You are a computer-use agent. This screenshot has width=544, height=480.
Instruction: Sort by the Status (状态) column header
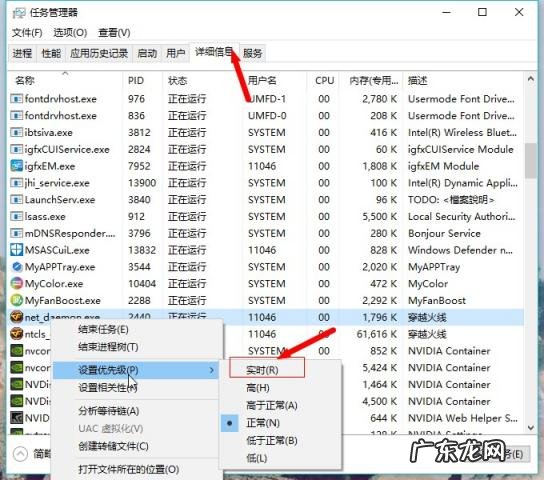[x=177, y=80]
